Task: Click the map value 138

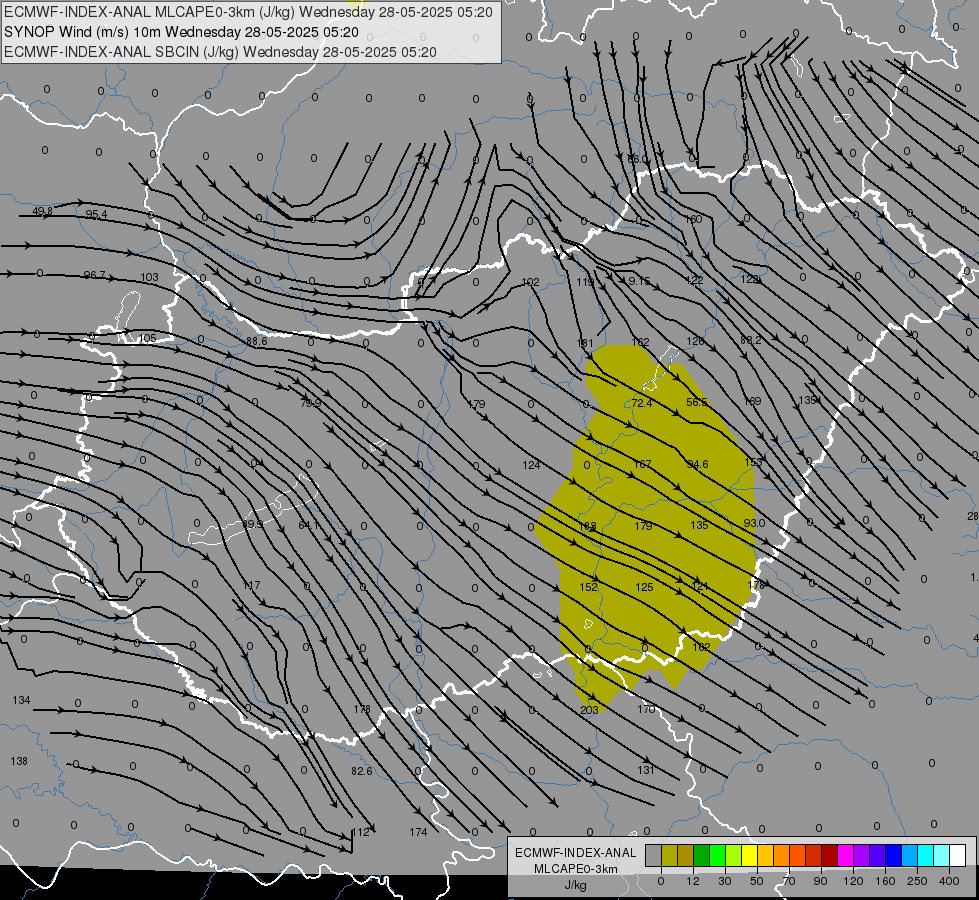Action: [x=19, y=761]
